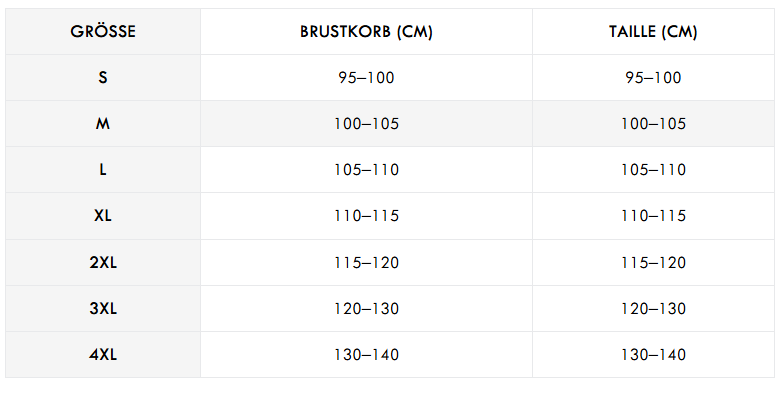Select the XL size label

[x=103, y=216]
